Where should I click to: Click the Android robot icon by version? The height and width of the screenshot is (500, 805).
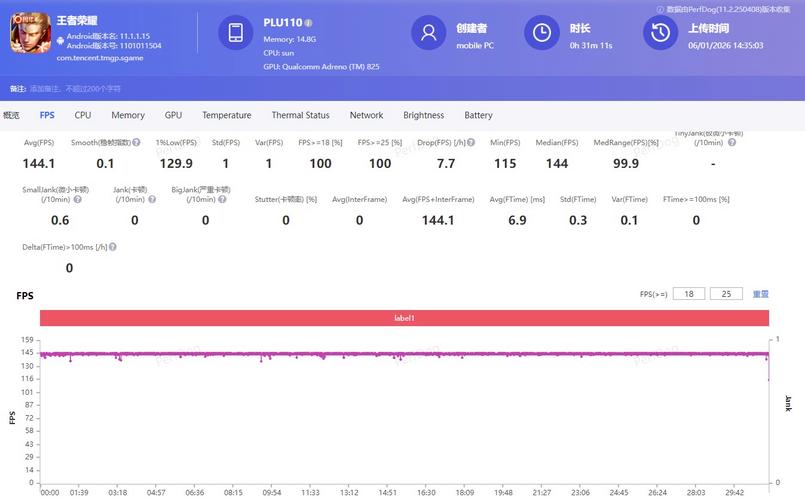[x=61, y=40]
